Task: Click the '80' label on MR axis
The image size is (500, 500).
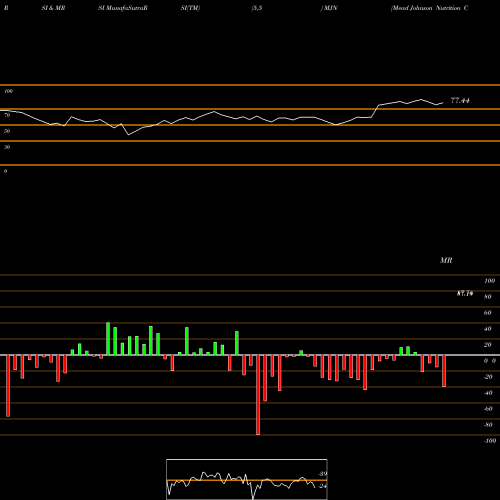Action: 488,297
